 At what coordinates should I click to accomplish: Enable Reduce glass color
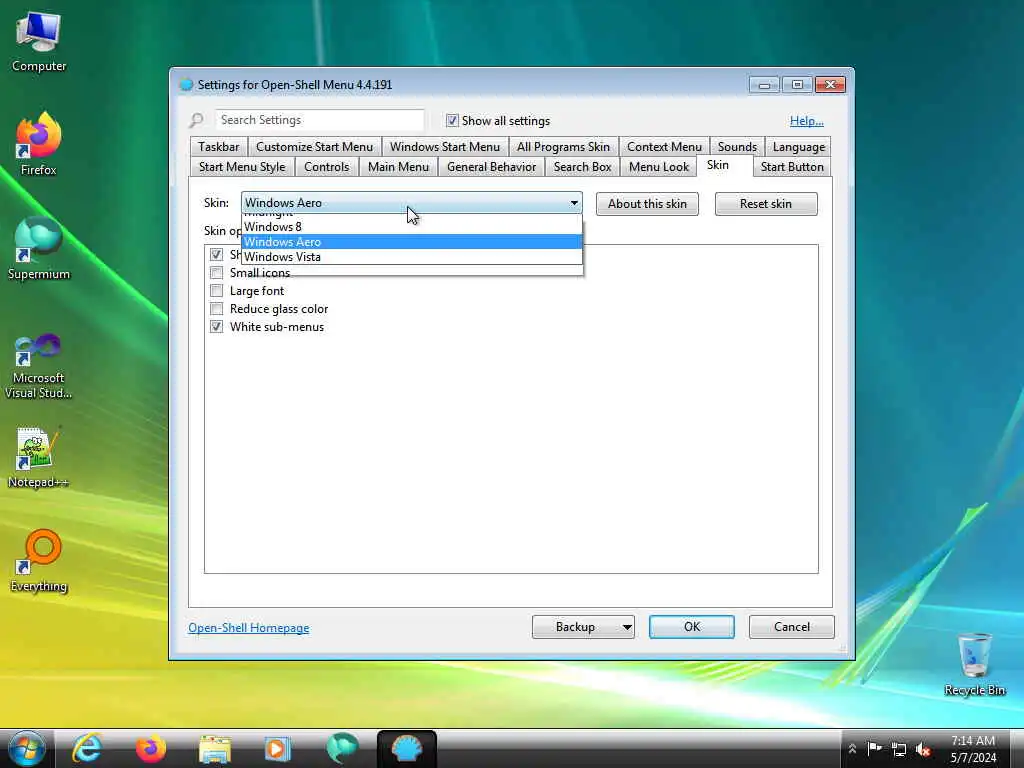[216, 308]
